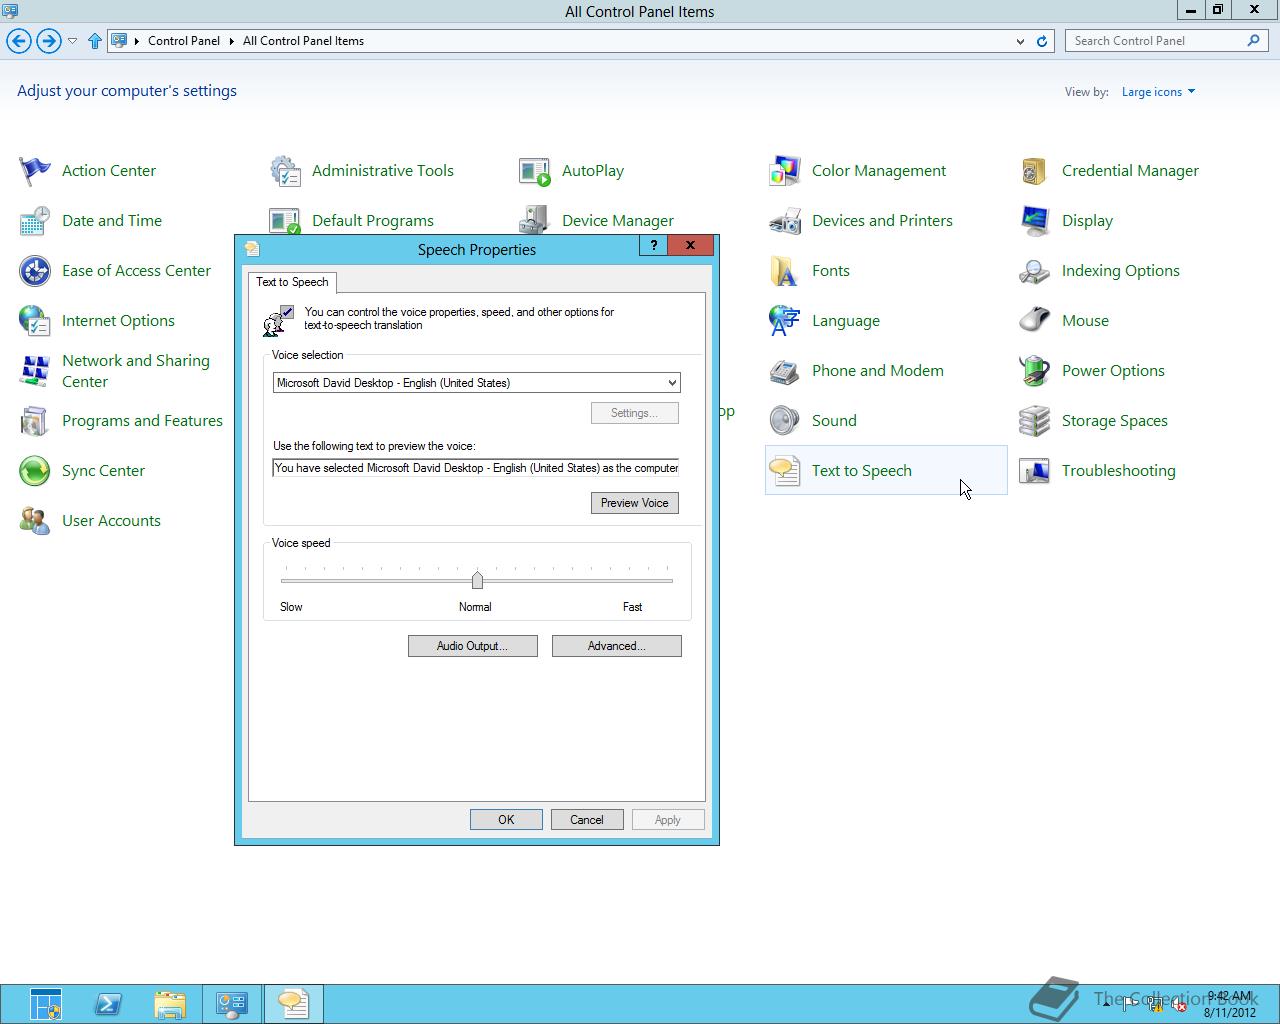Open the Audio Output settings
Image resolution: width=1280 pixels, height=1024 pixels.
click(x=473, y=646)
